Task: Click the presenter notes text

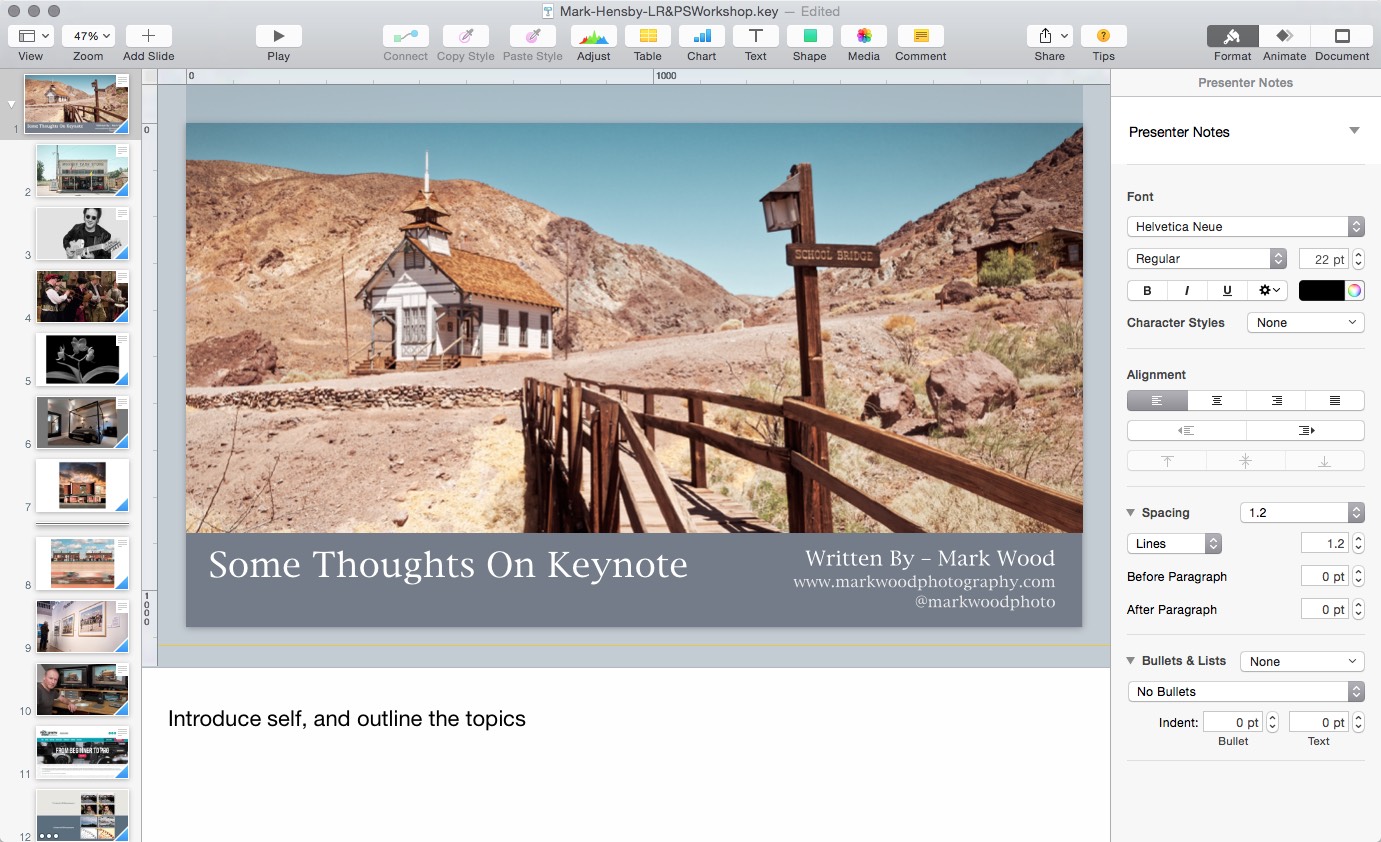Action: [347, 719]
